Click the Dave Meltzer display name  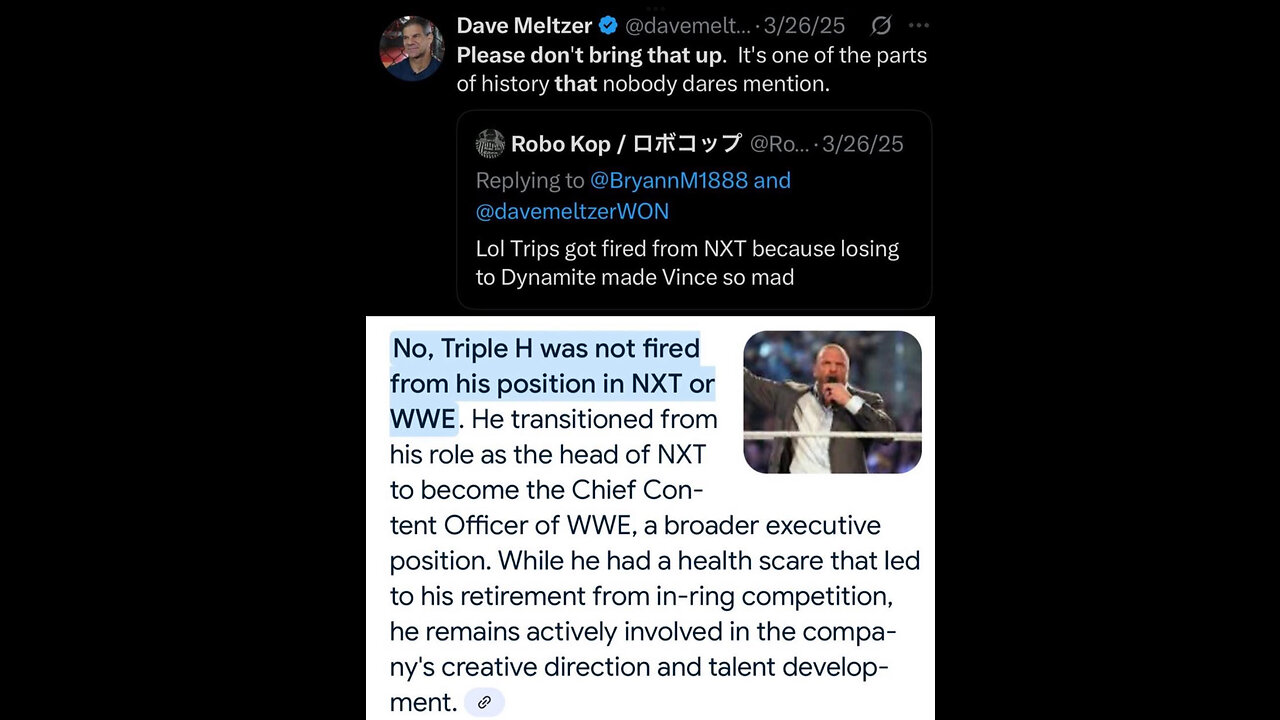(x=524, y=26)
